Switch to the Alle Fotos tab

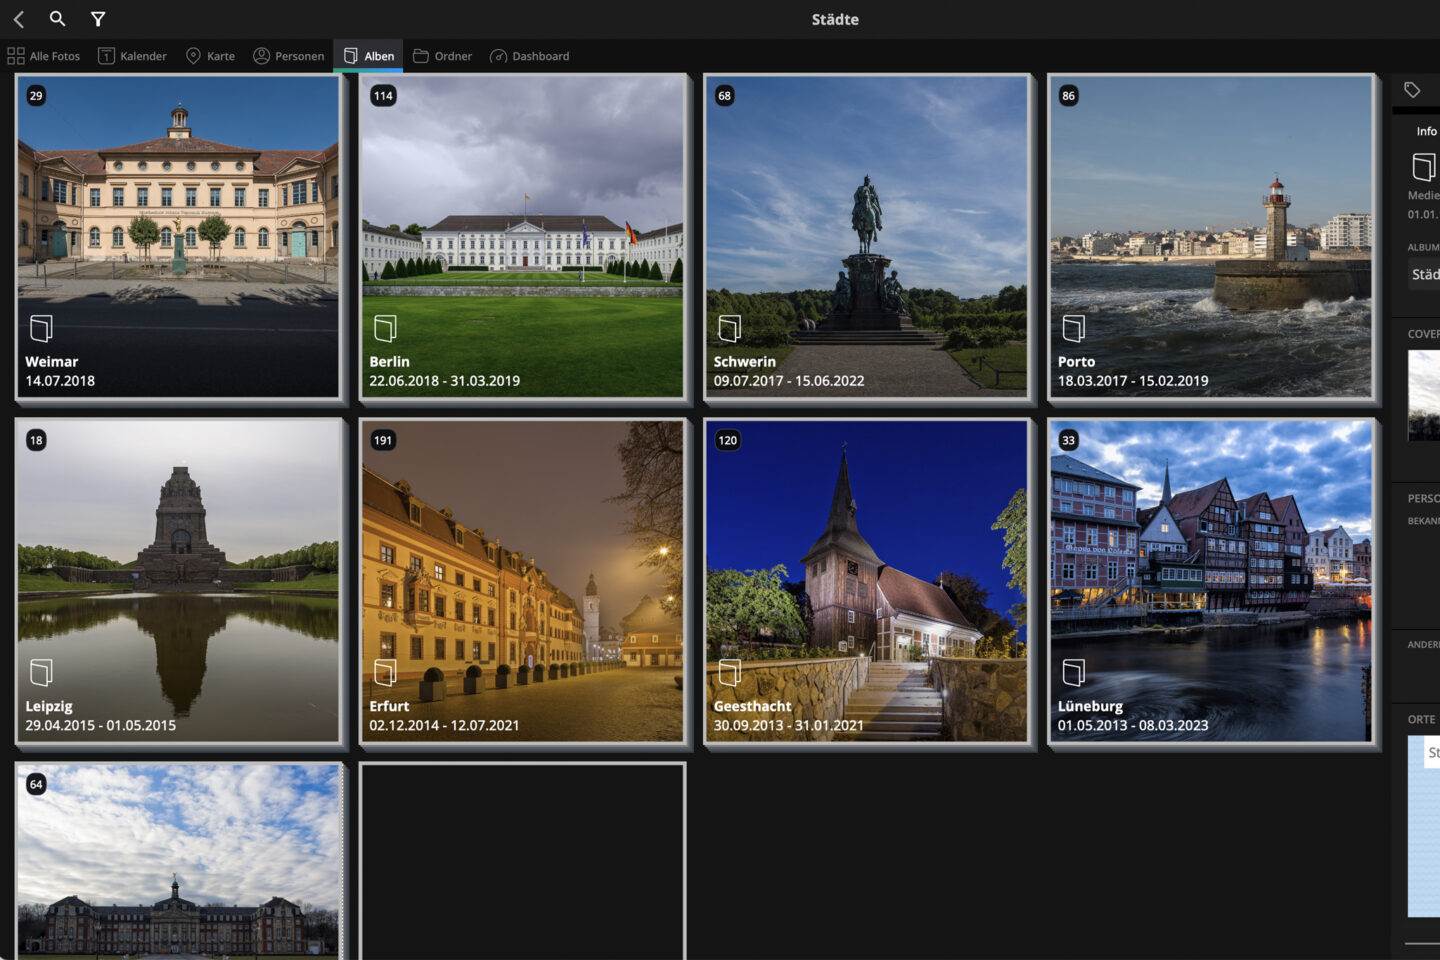click(44, 56)
